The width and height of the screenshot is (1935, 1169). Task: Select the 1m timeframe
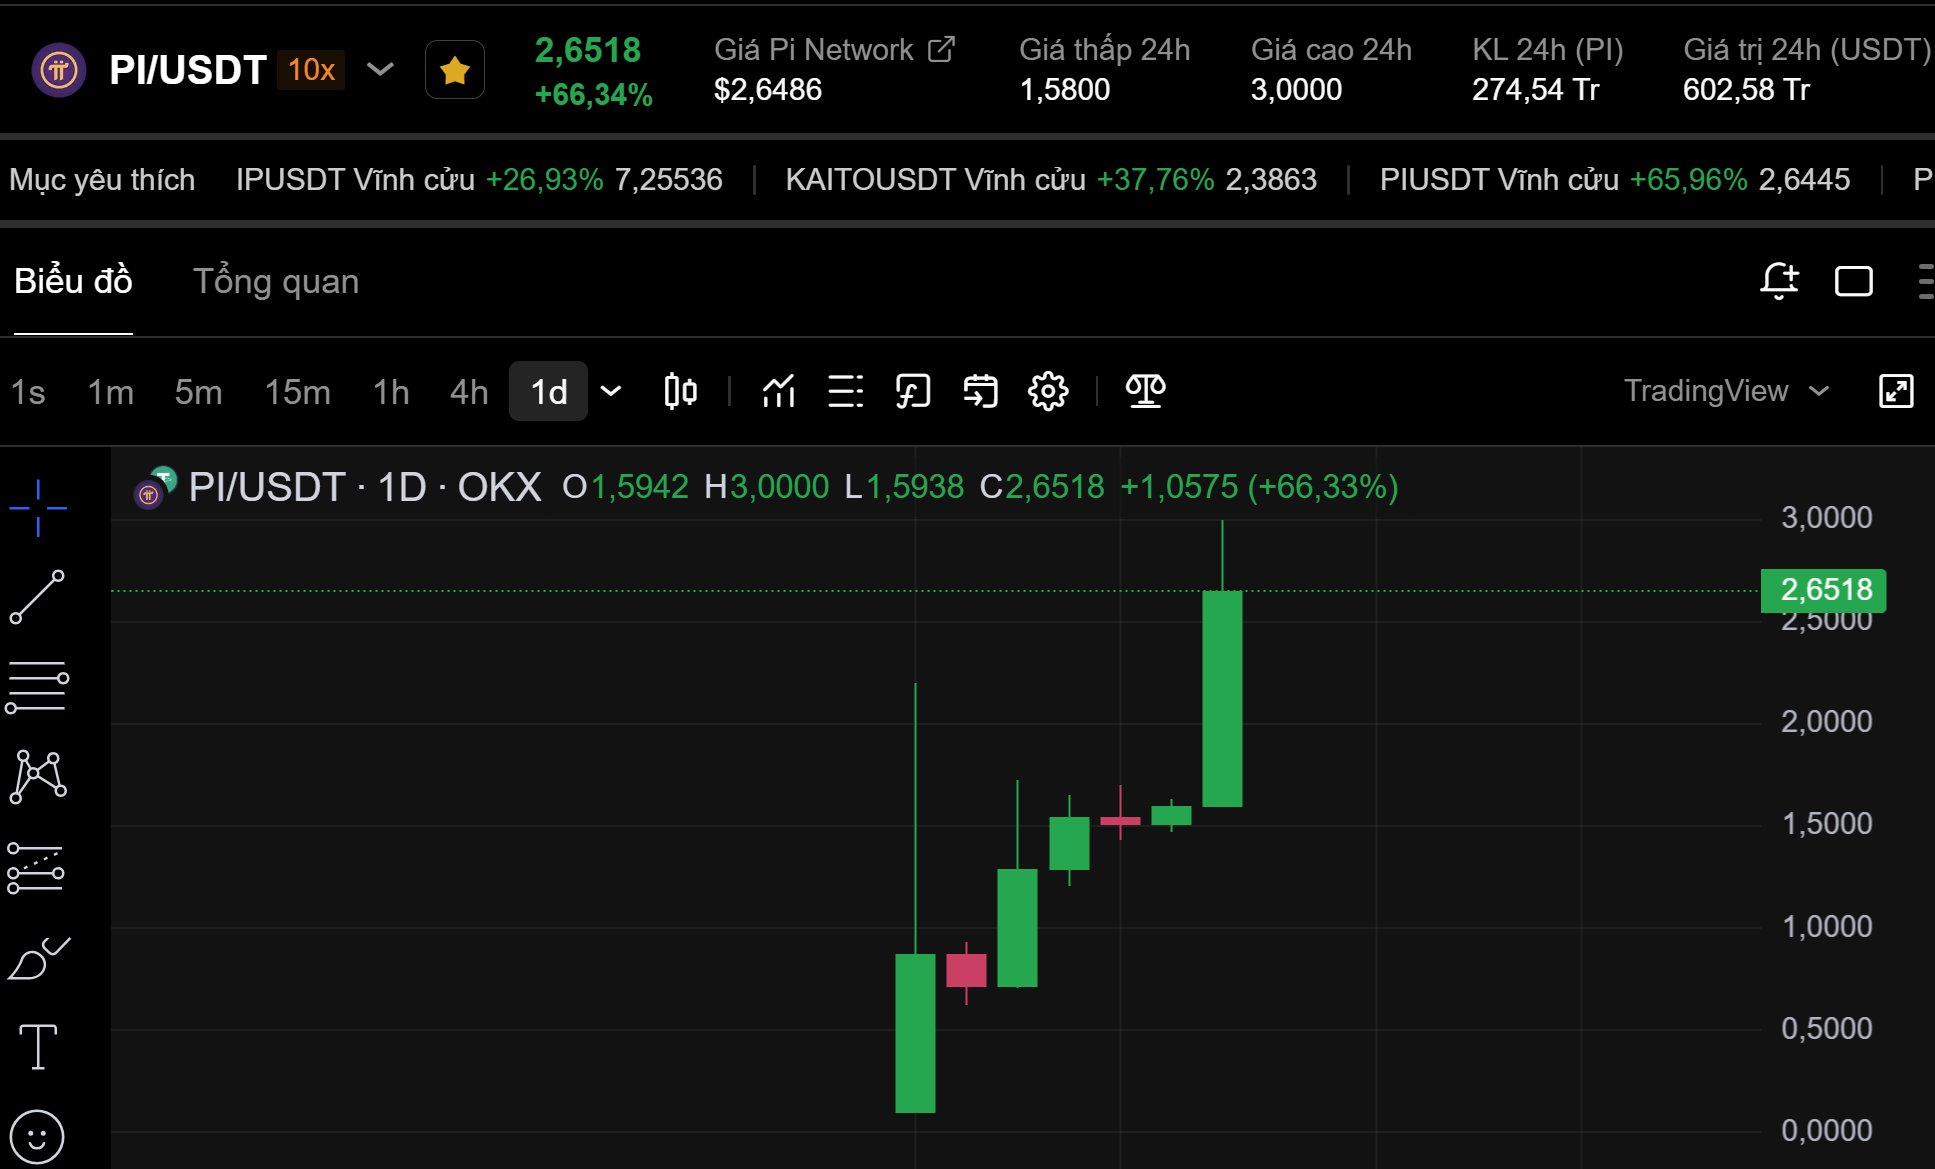click(x=110, y=392)
